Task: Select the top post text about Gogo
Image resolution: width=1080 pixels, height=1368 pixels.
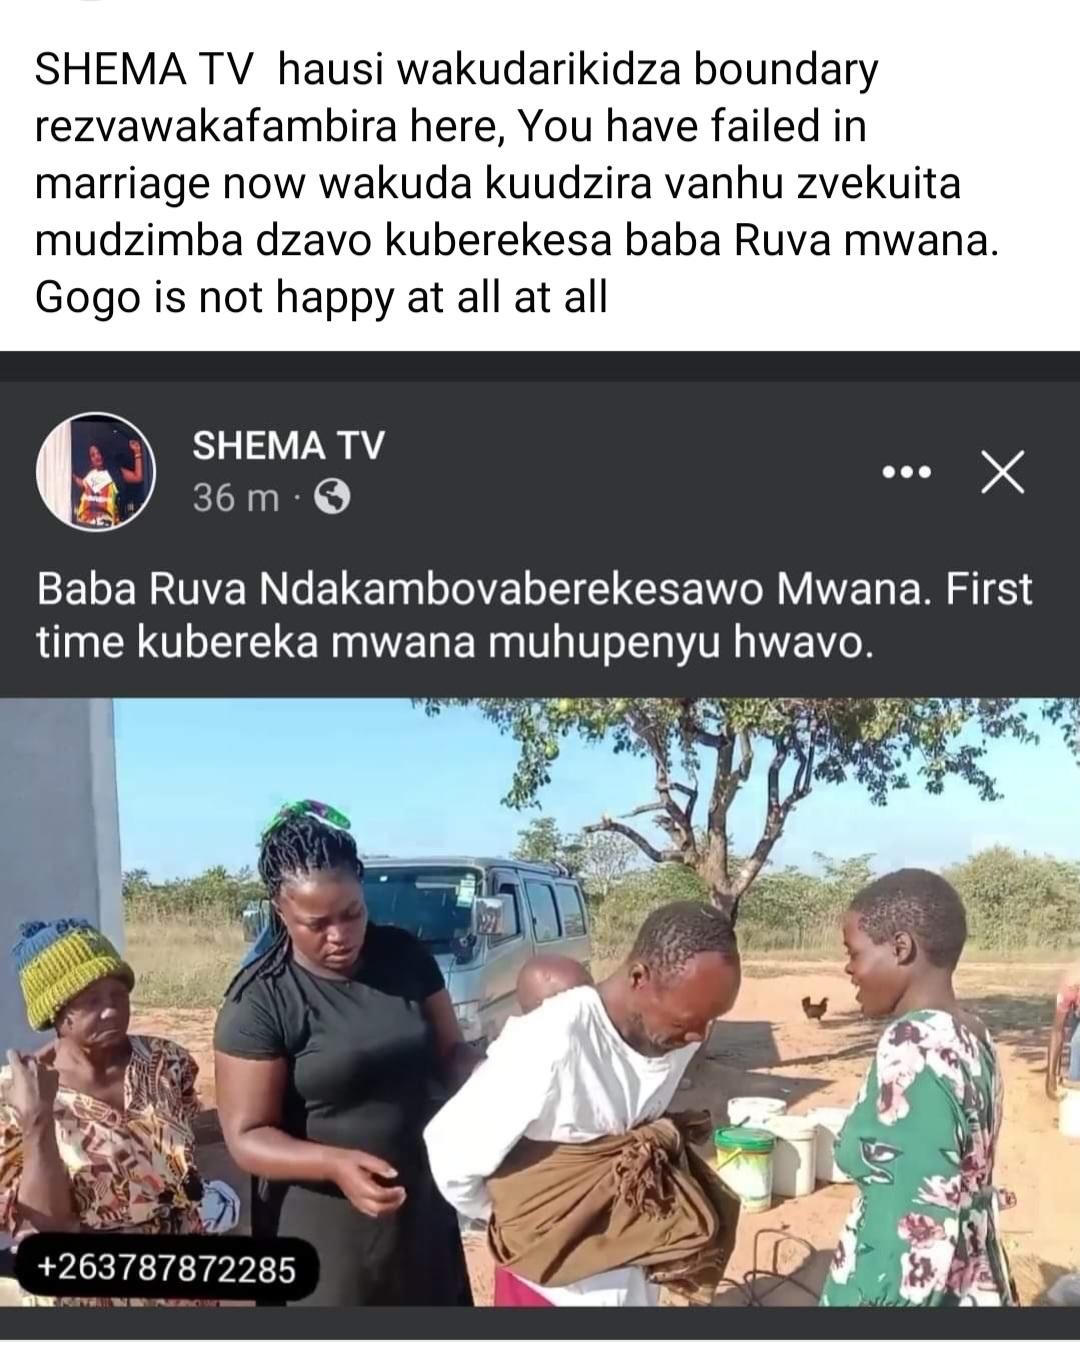Action: click(x=516, y=184)
